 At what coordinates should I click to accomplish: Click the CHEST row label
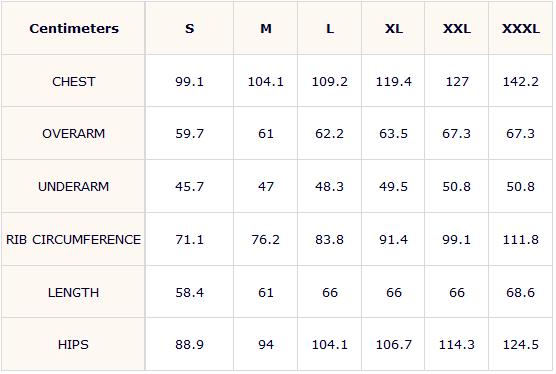74,82
